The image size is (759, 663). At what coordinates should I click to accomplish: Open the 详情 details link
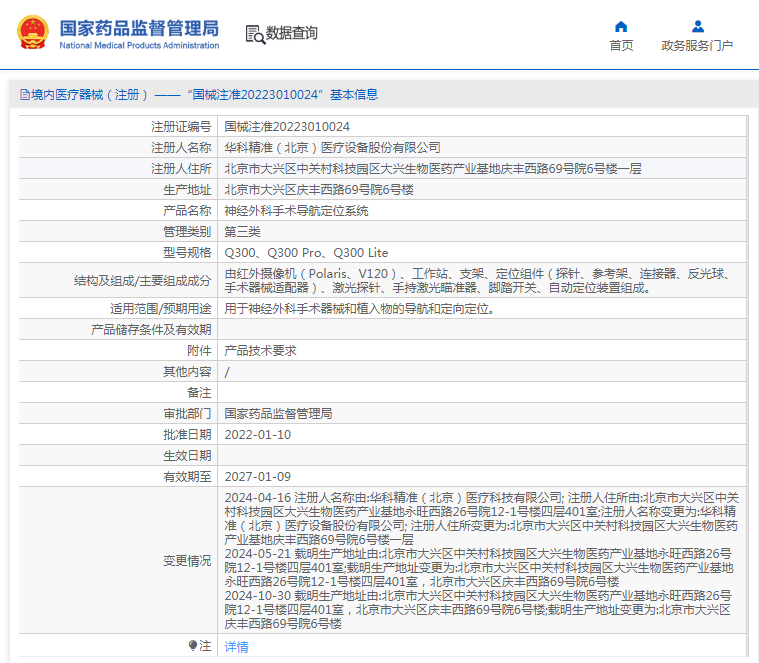point(237,647)
